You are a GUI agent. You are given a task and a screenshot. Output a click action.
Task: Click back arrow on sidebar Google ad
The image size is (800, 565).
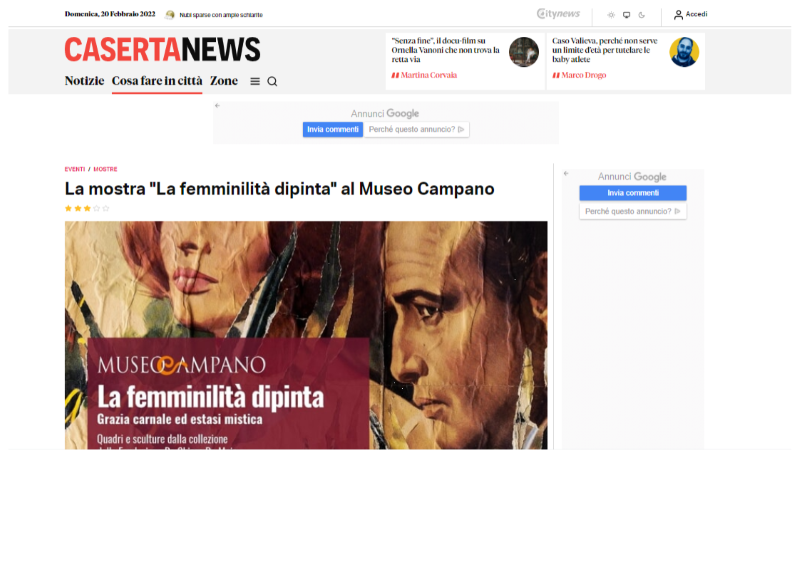(x=566, y=174)
